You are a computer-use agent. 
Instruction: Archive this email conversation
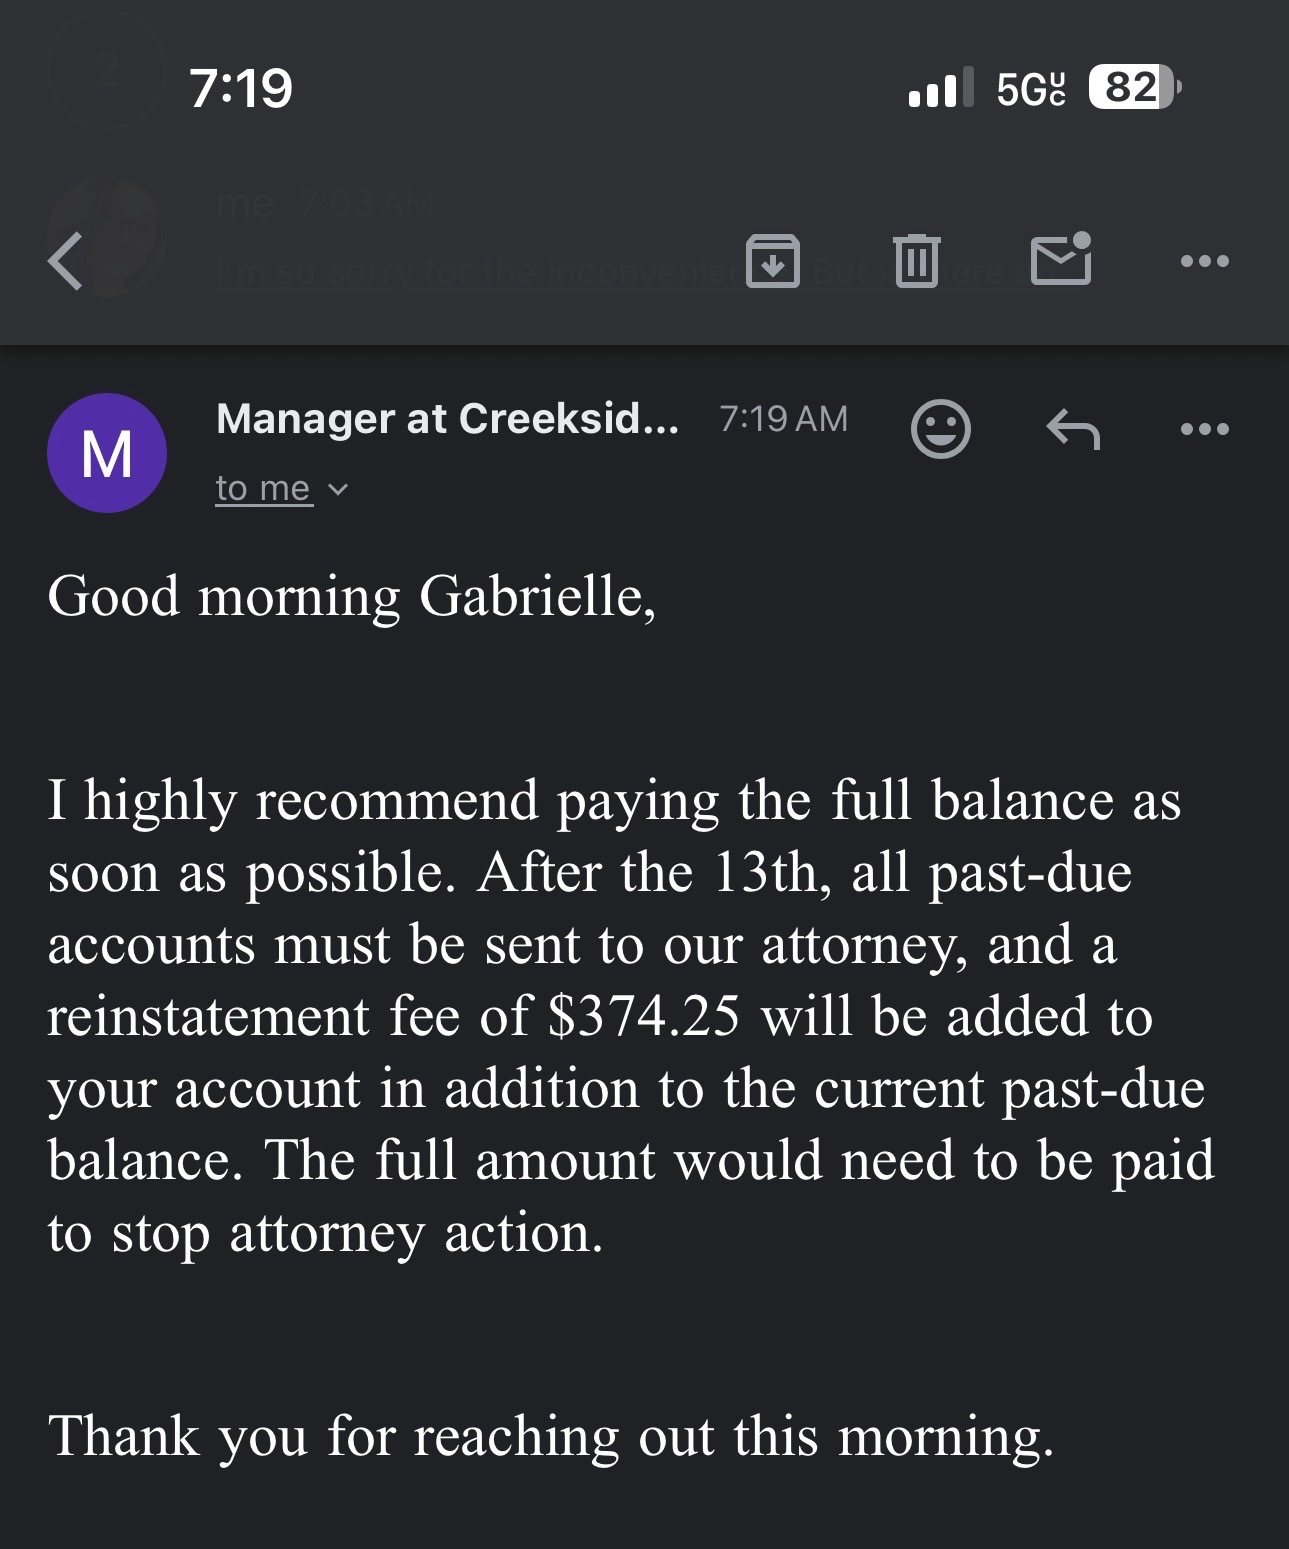coord(773,261)
